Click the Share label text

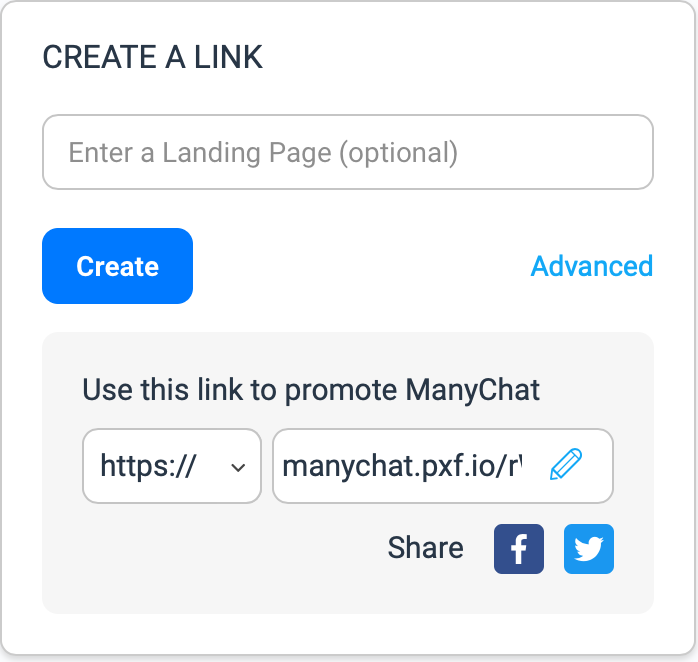[425, 548]
